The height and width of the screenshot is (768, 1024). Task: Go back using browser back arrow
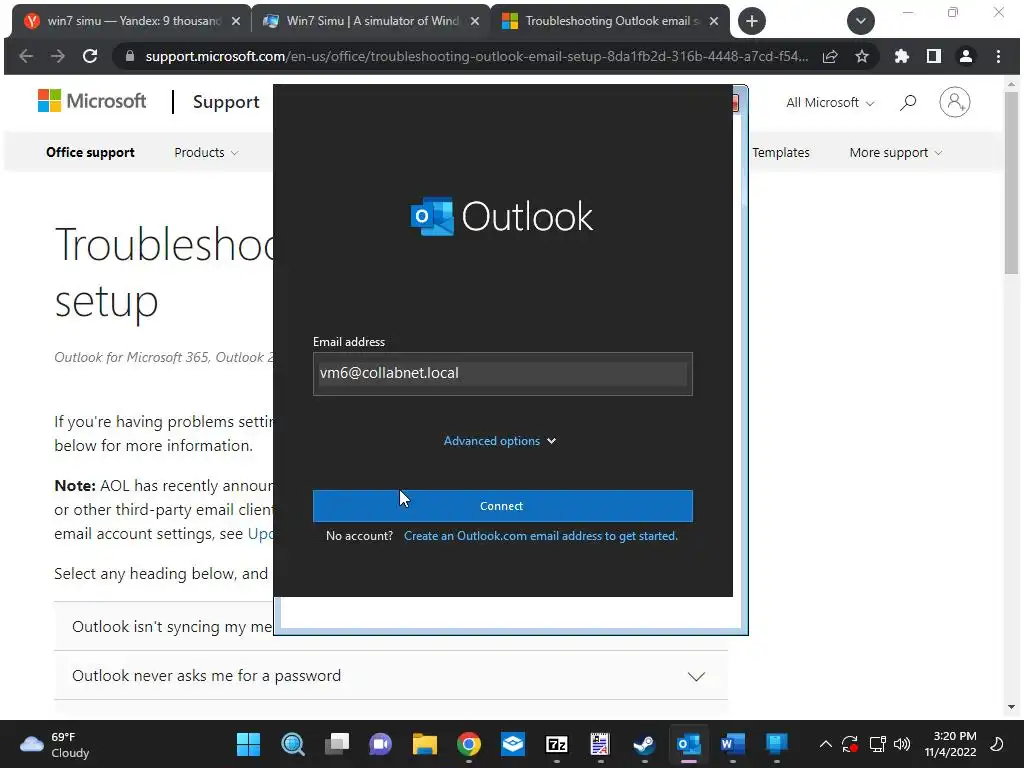(x=26, y=56)
